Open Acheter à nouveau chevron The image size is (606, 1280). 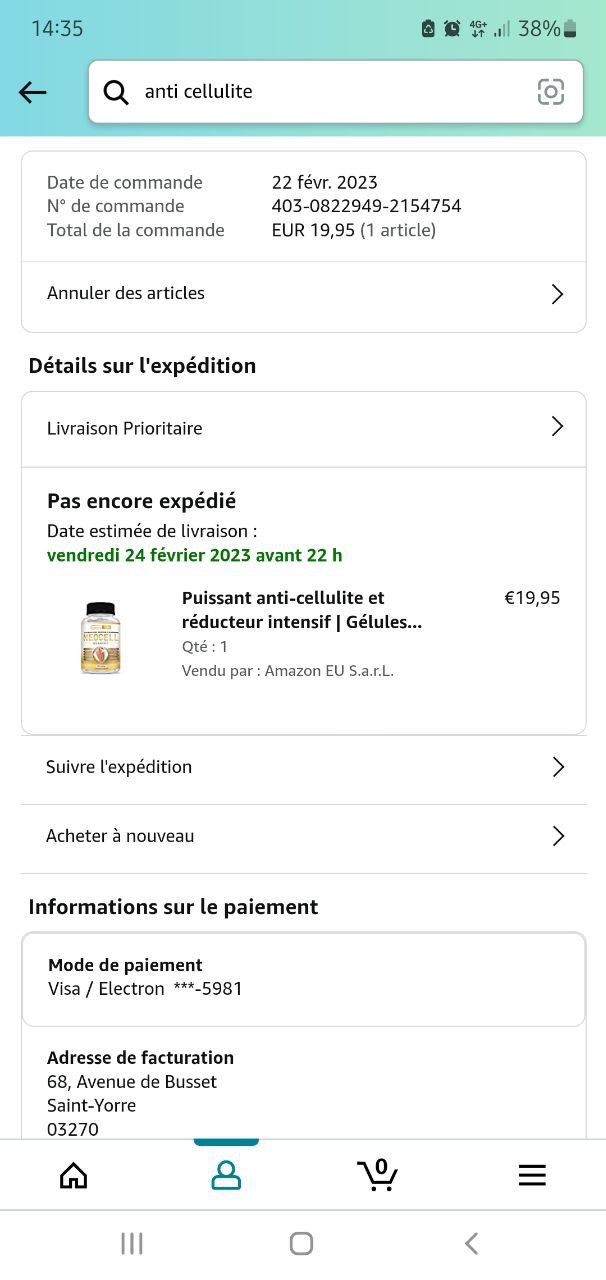point(558,836)
